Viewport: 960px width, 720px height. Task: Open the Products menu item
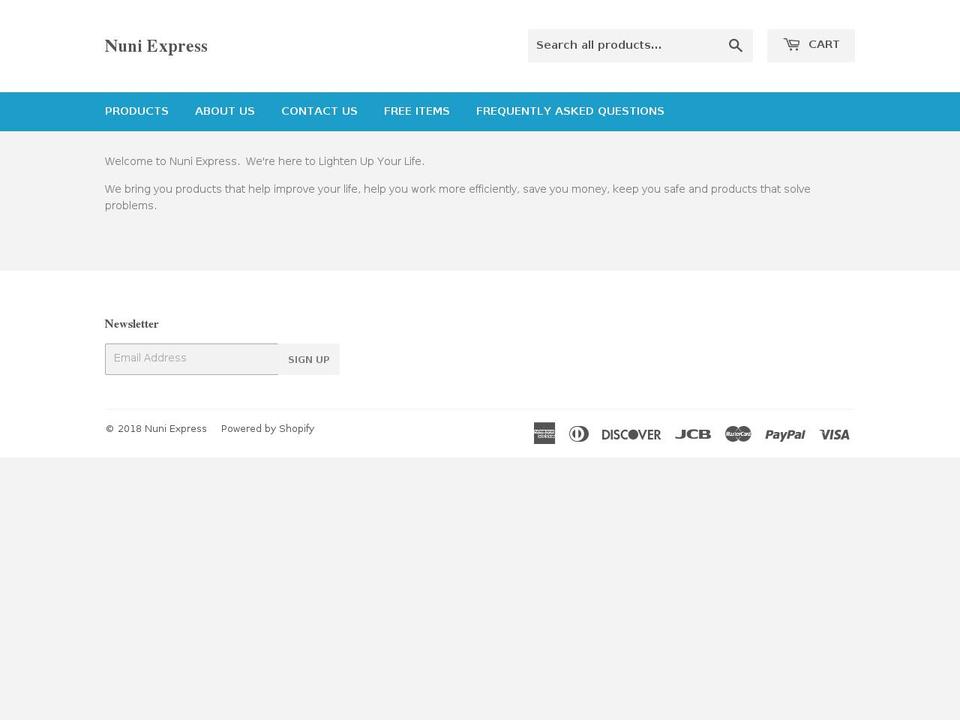point(137,111)
